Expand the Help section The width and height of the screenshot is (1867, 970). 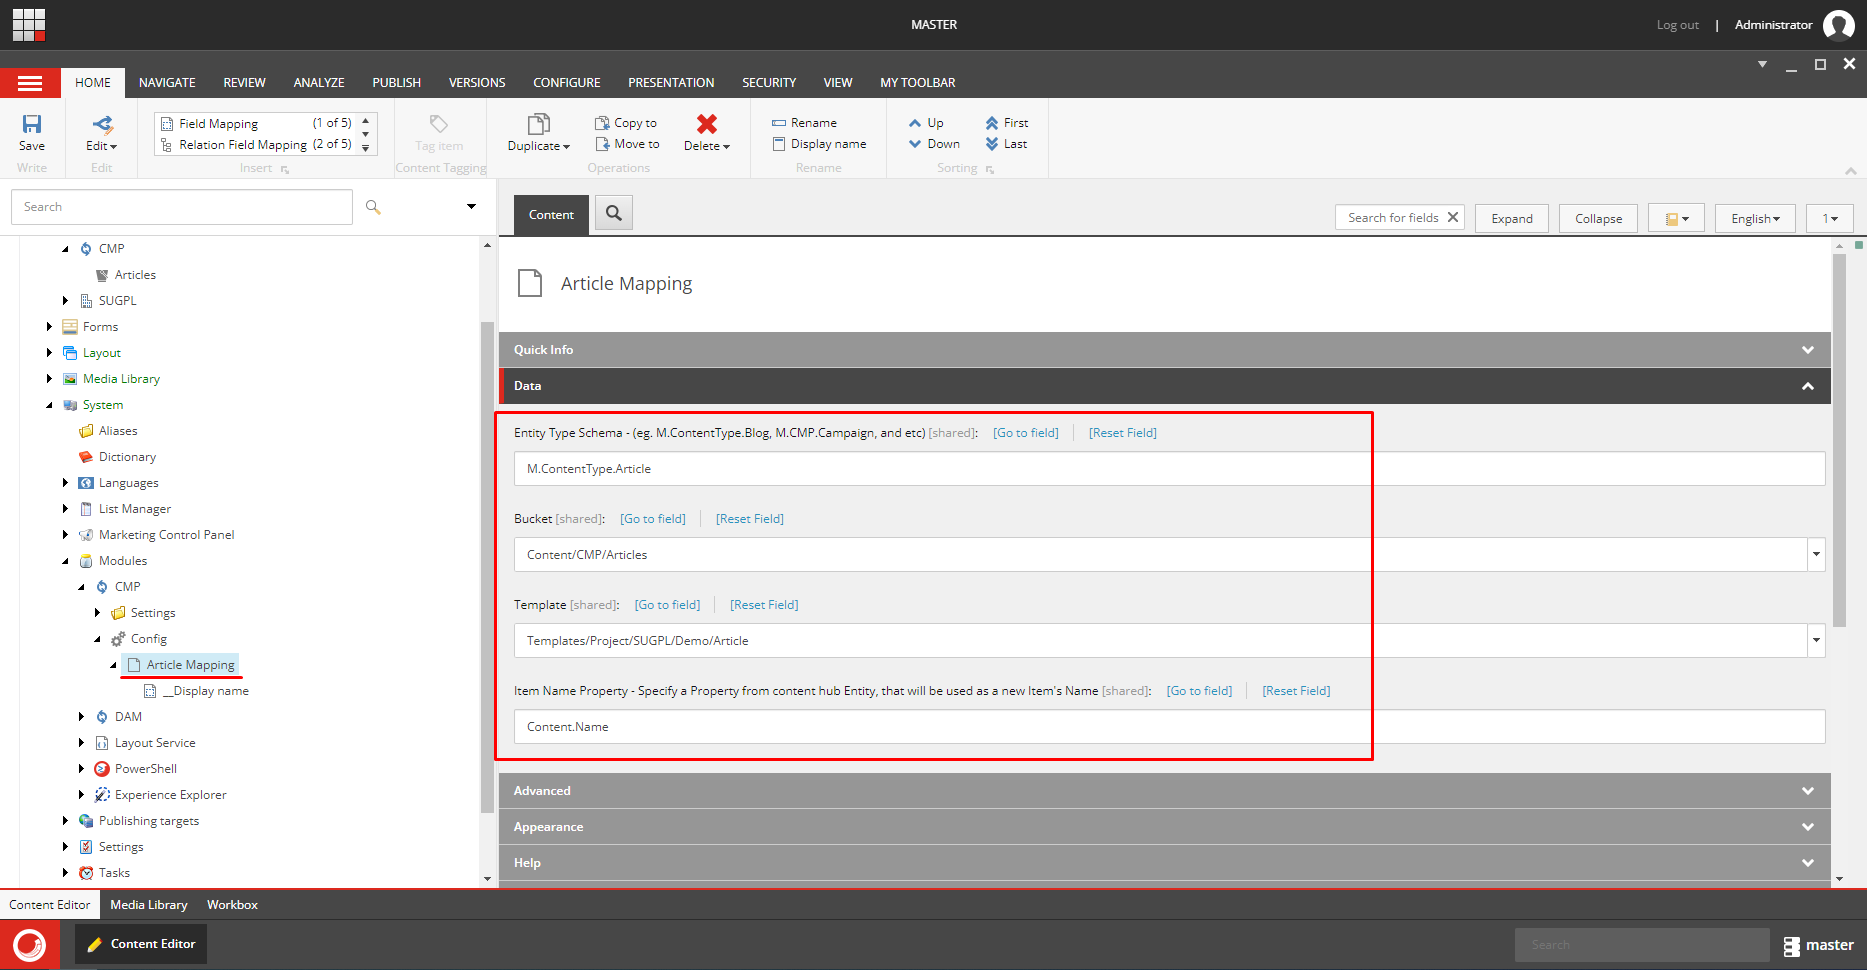[x=1164, y=863]
